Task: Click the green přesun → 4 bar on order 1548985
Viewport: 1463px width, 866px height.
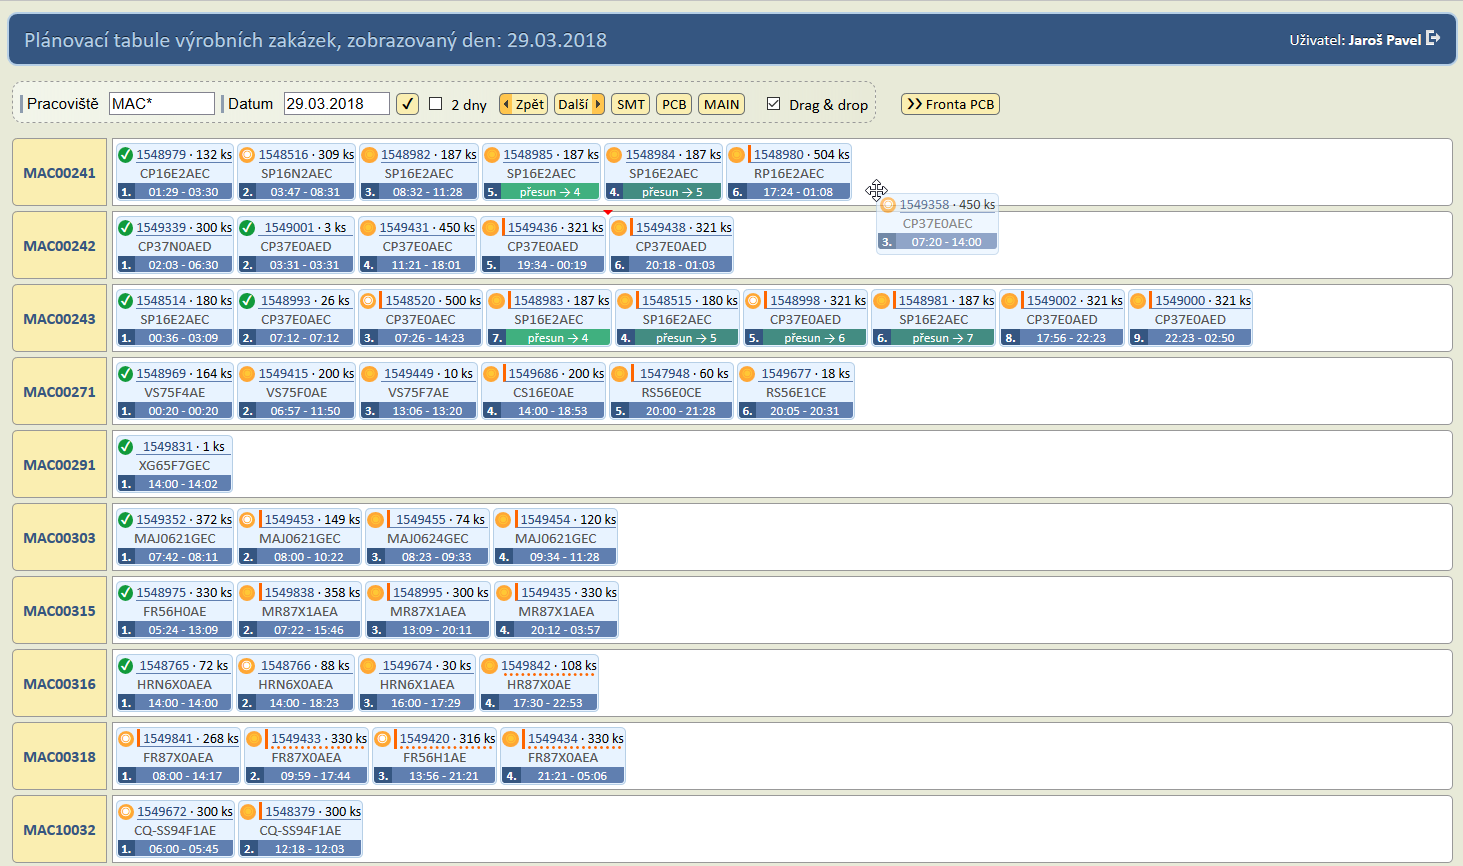Action: pos(549,192)
